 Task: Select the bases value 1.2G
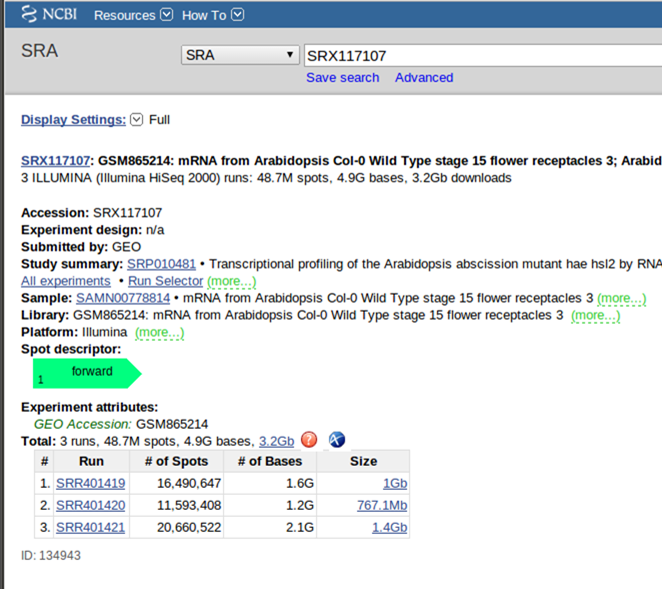click(x=300, y=505)
